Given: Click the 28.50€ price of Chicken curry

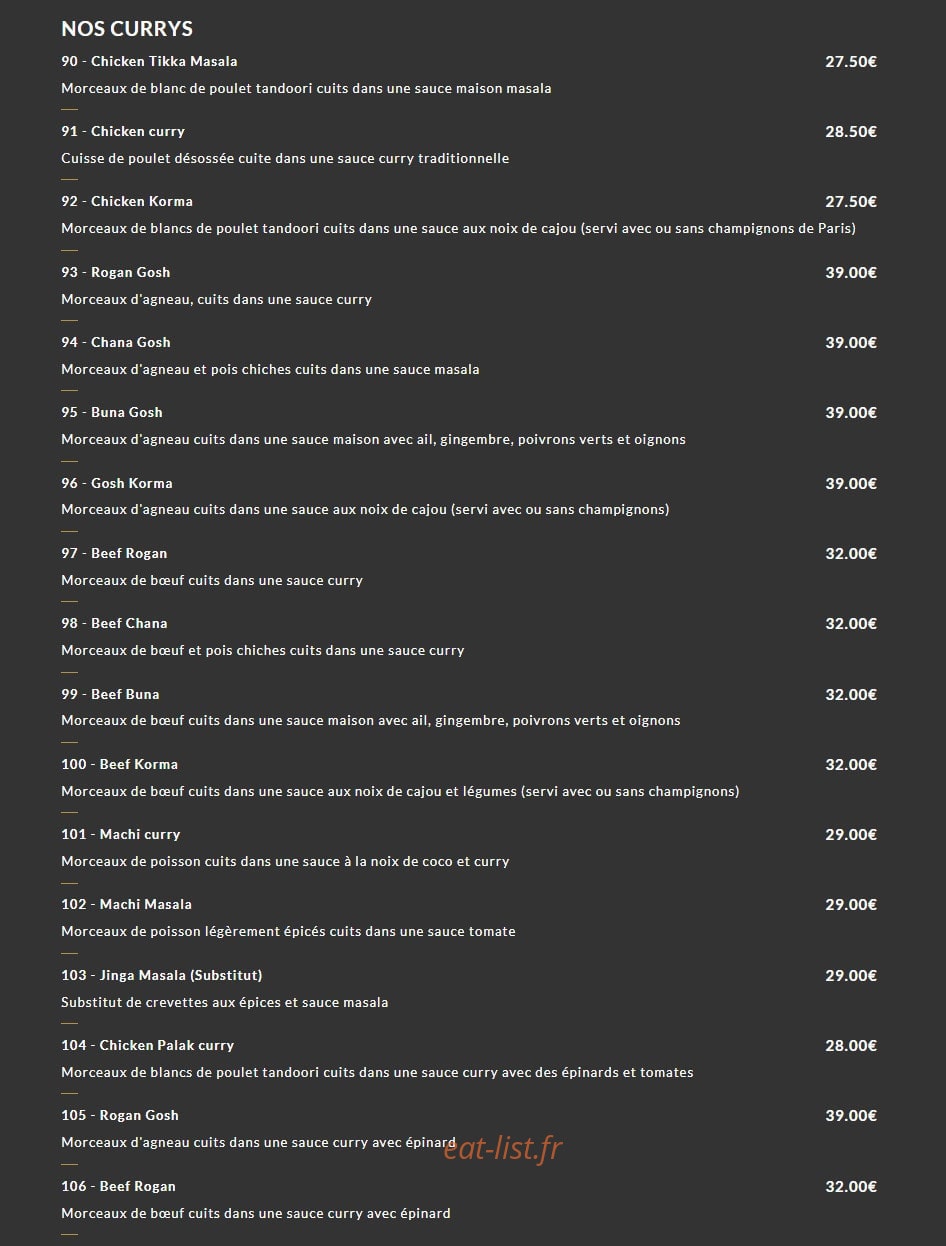Looking at the screenshot, I should pyautogui.click(x=851, y=131).
